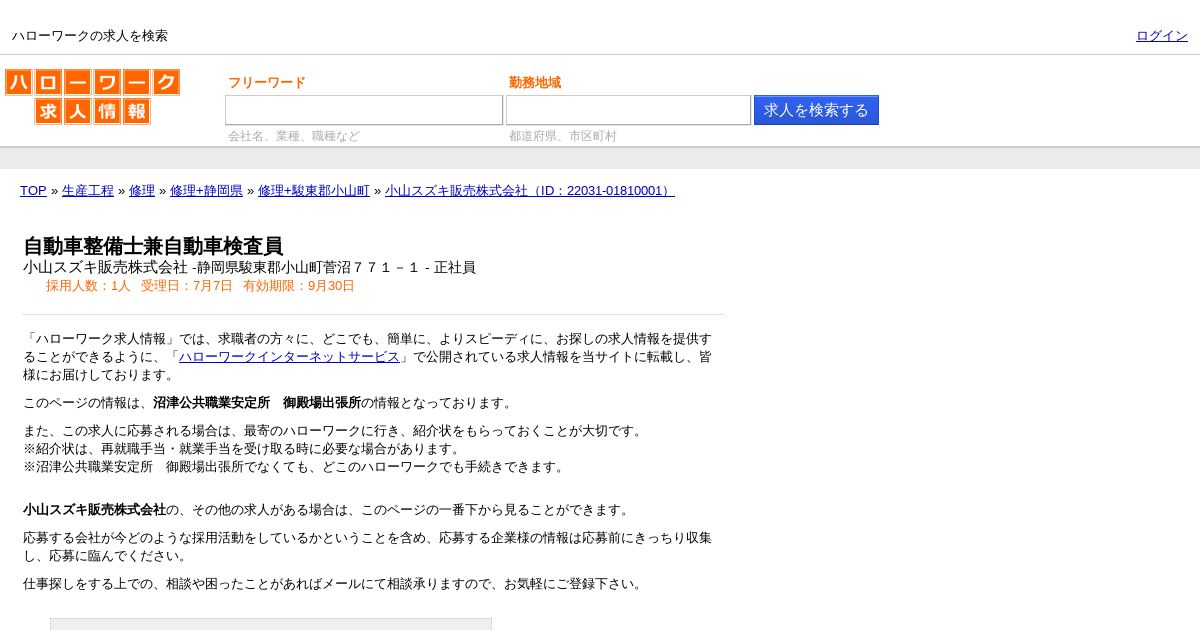The image size is (1200, 630).
Task: Click 会社名、業種、職種など hint text
Action: pyautogui.click(x=294, y=136)
